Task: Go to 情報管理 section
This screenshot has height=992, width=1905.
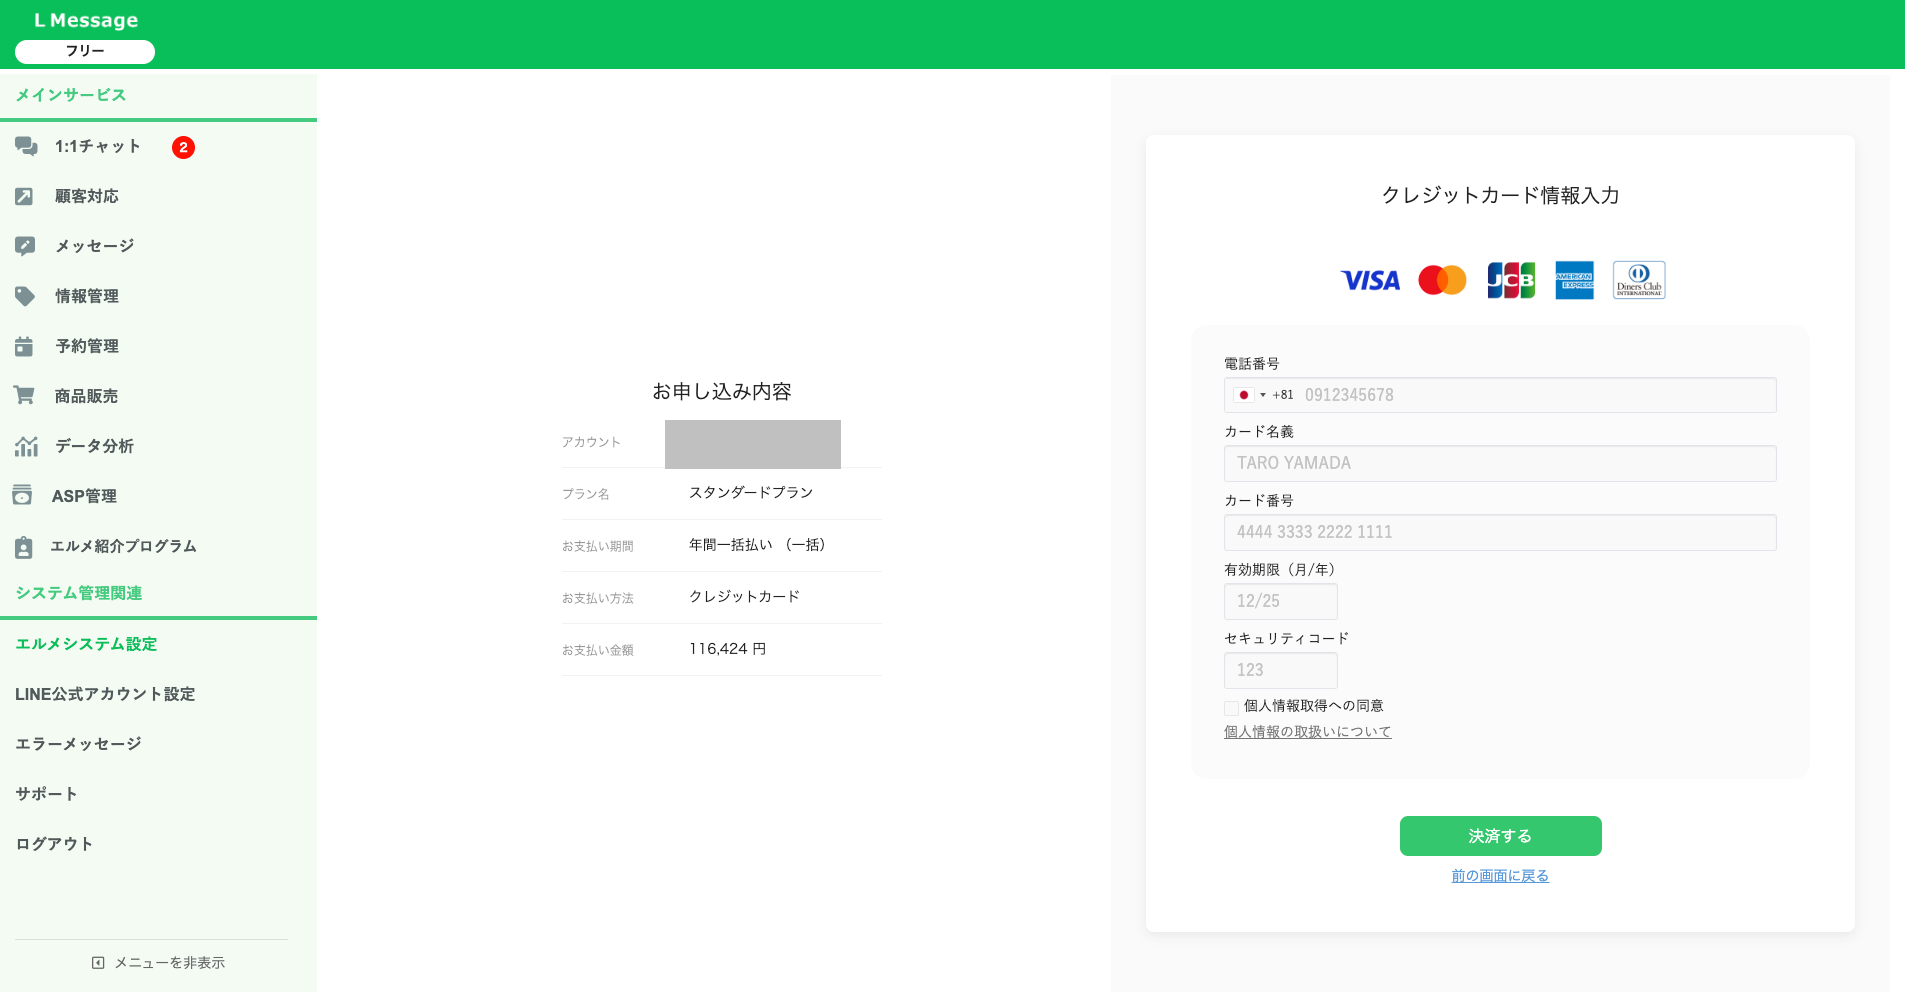Action: click(87, 296)
